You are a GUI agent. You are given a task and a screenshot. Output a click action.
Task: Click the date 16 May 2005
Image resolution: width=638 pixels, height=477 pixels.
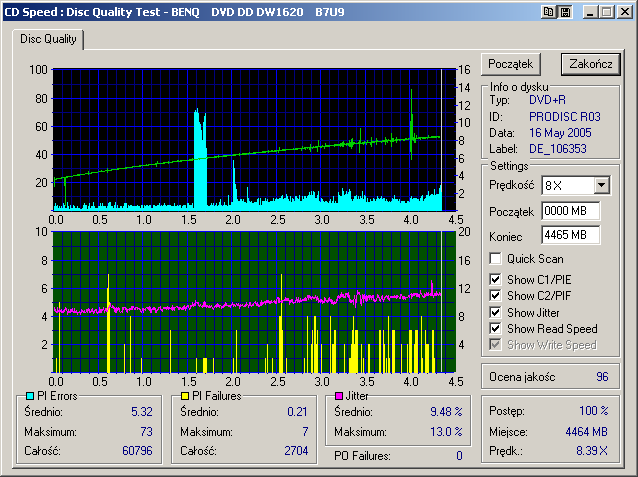[x=560, y=133]
